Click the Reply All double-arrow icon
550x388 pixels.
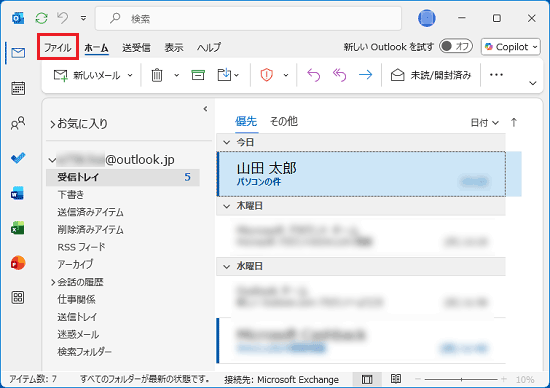pyautogui.click(x=340, y=75)
